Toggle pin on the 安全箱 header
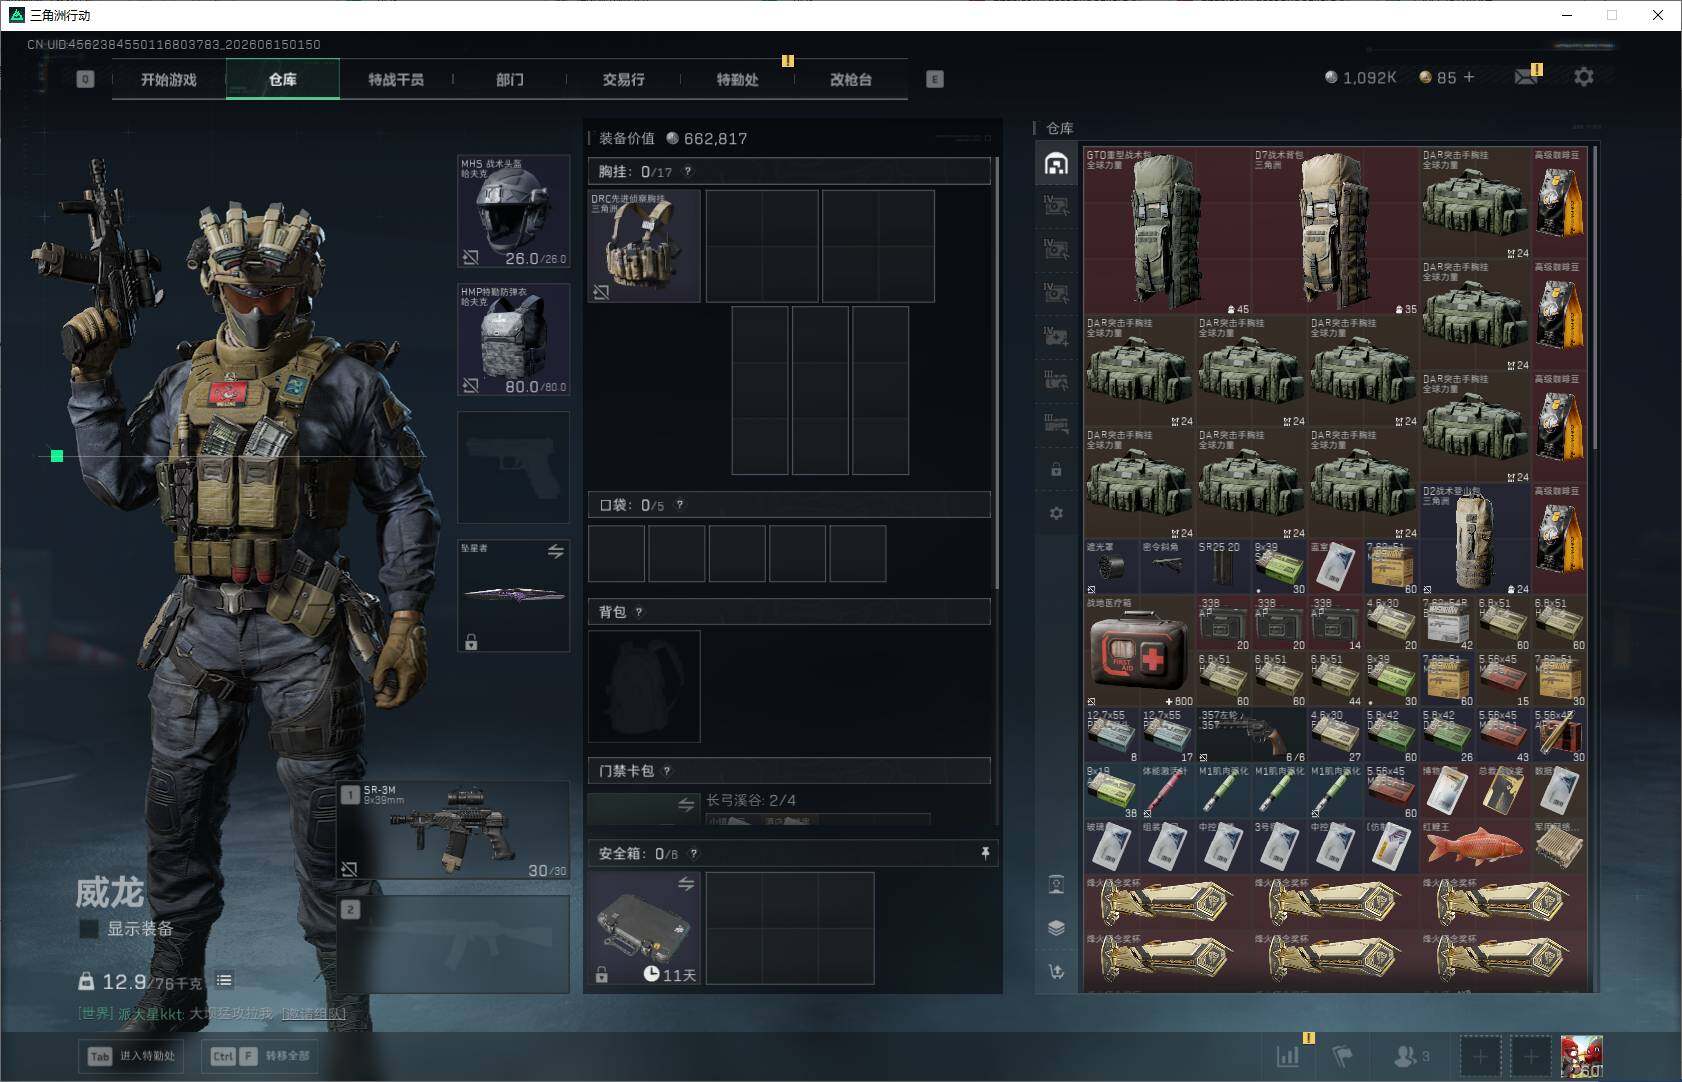This screenshot has width=1682, height=1082. [x=985, y=853]
